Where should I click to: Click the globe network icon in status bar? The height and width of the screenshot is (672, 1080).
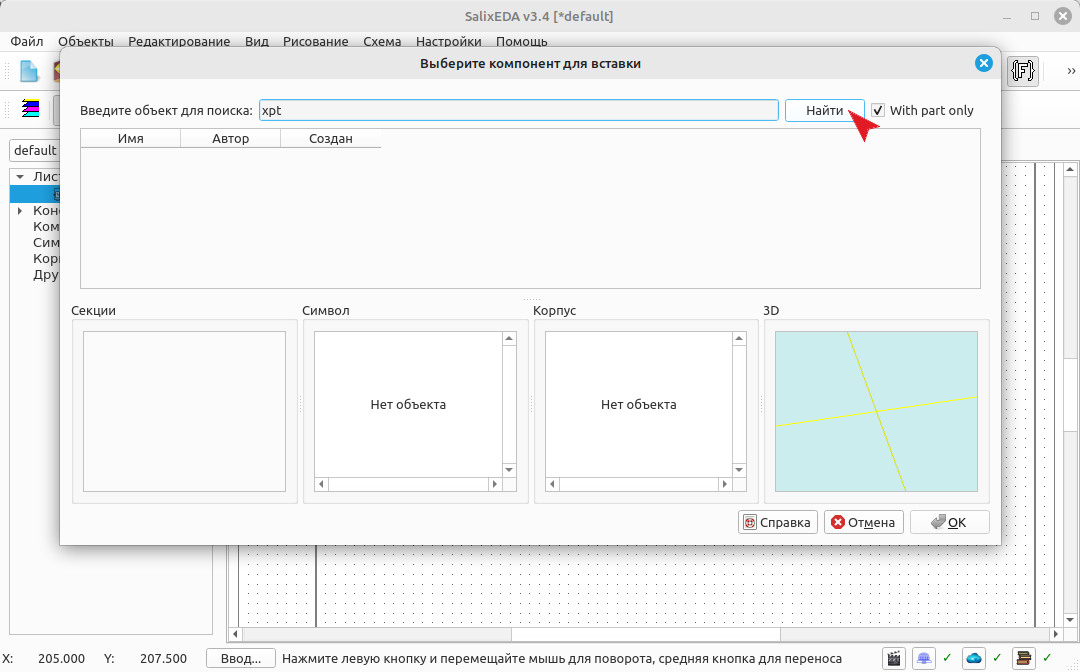[924, 658]
